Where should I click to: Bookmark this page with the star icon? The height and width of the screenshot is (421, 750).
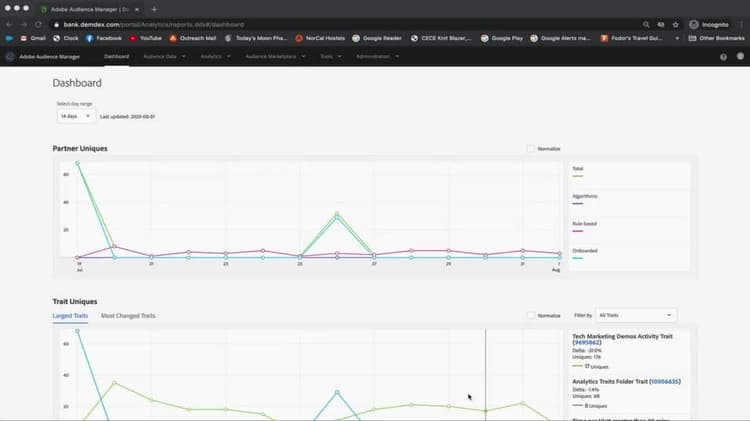[675, 24]
